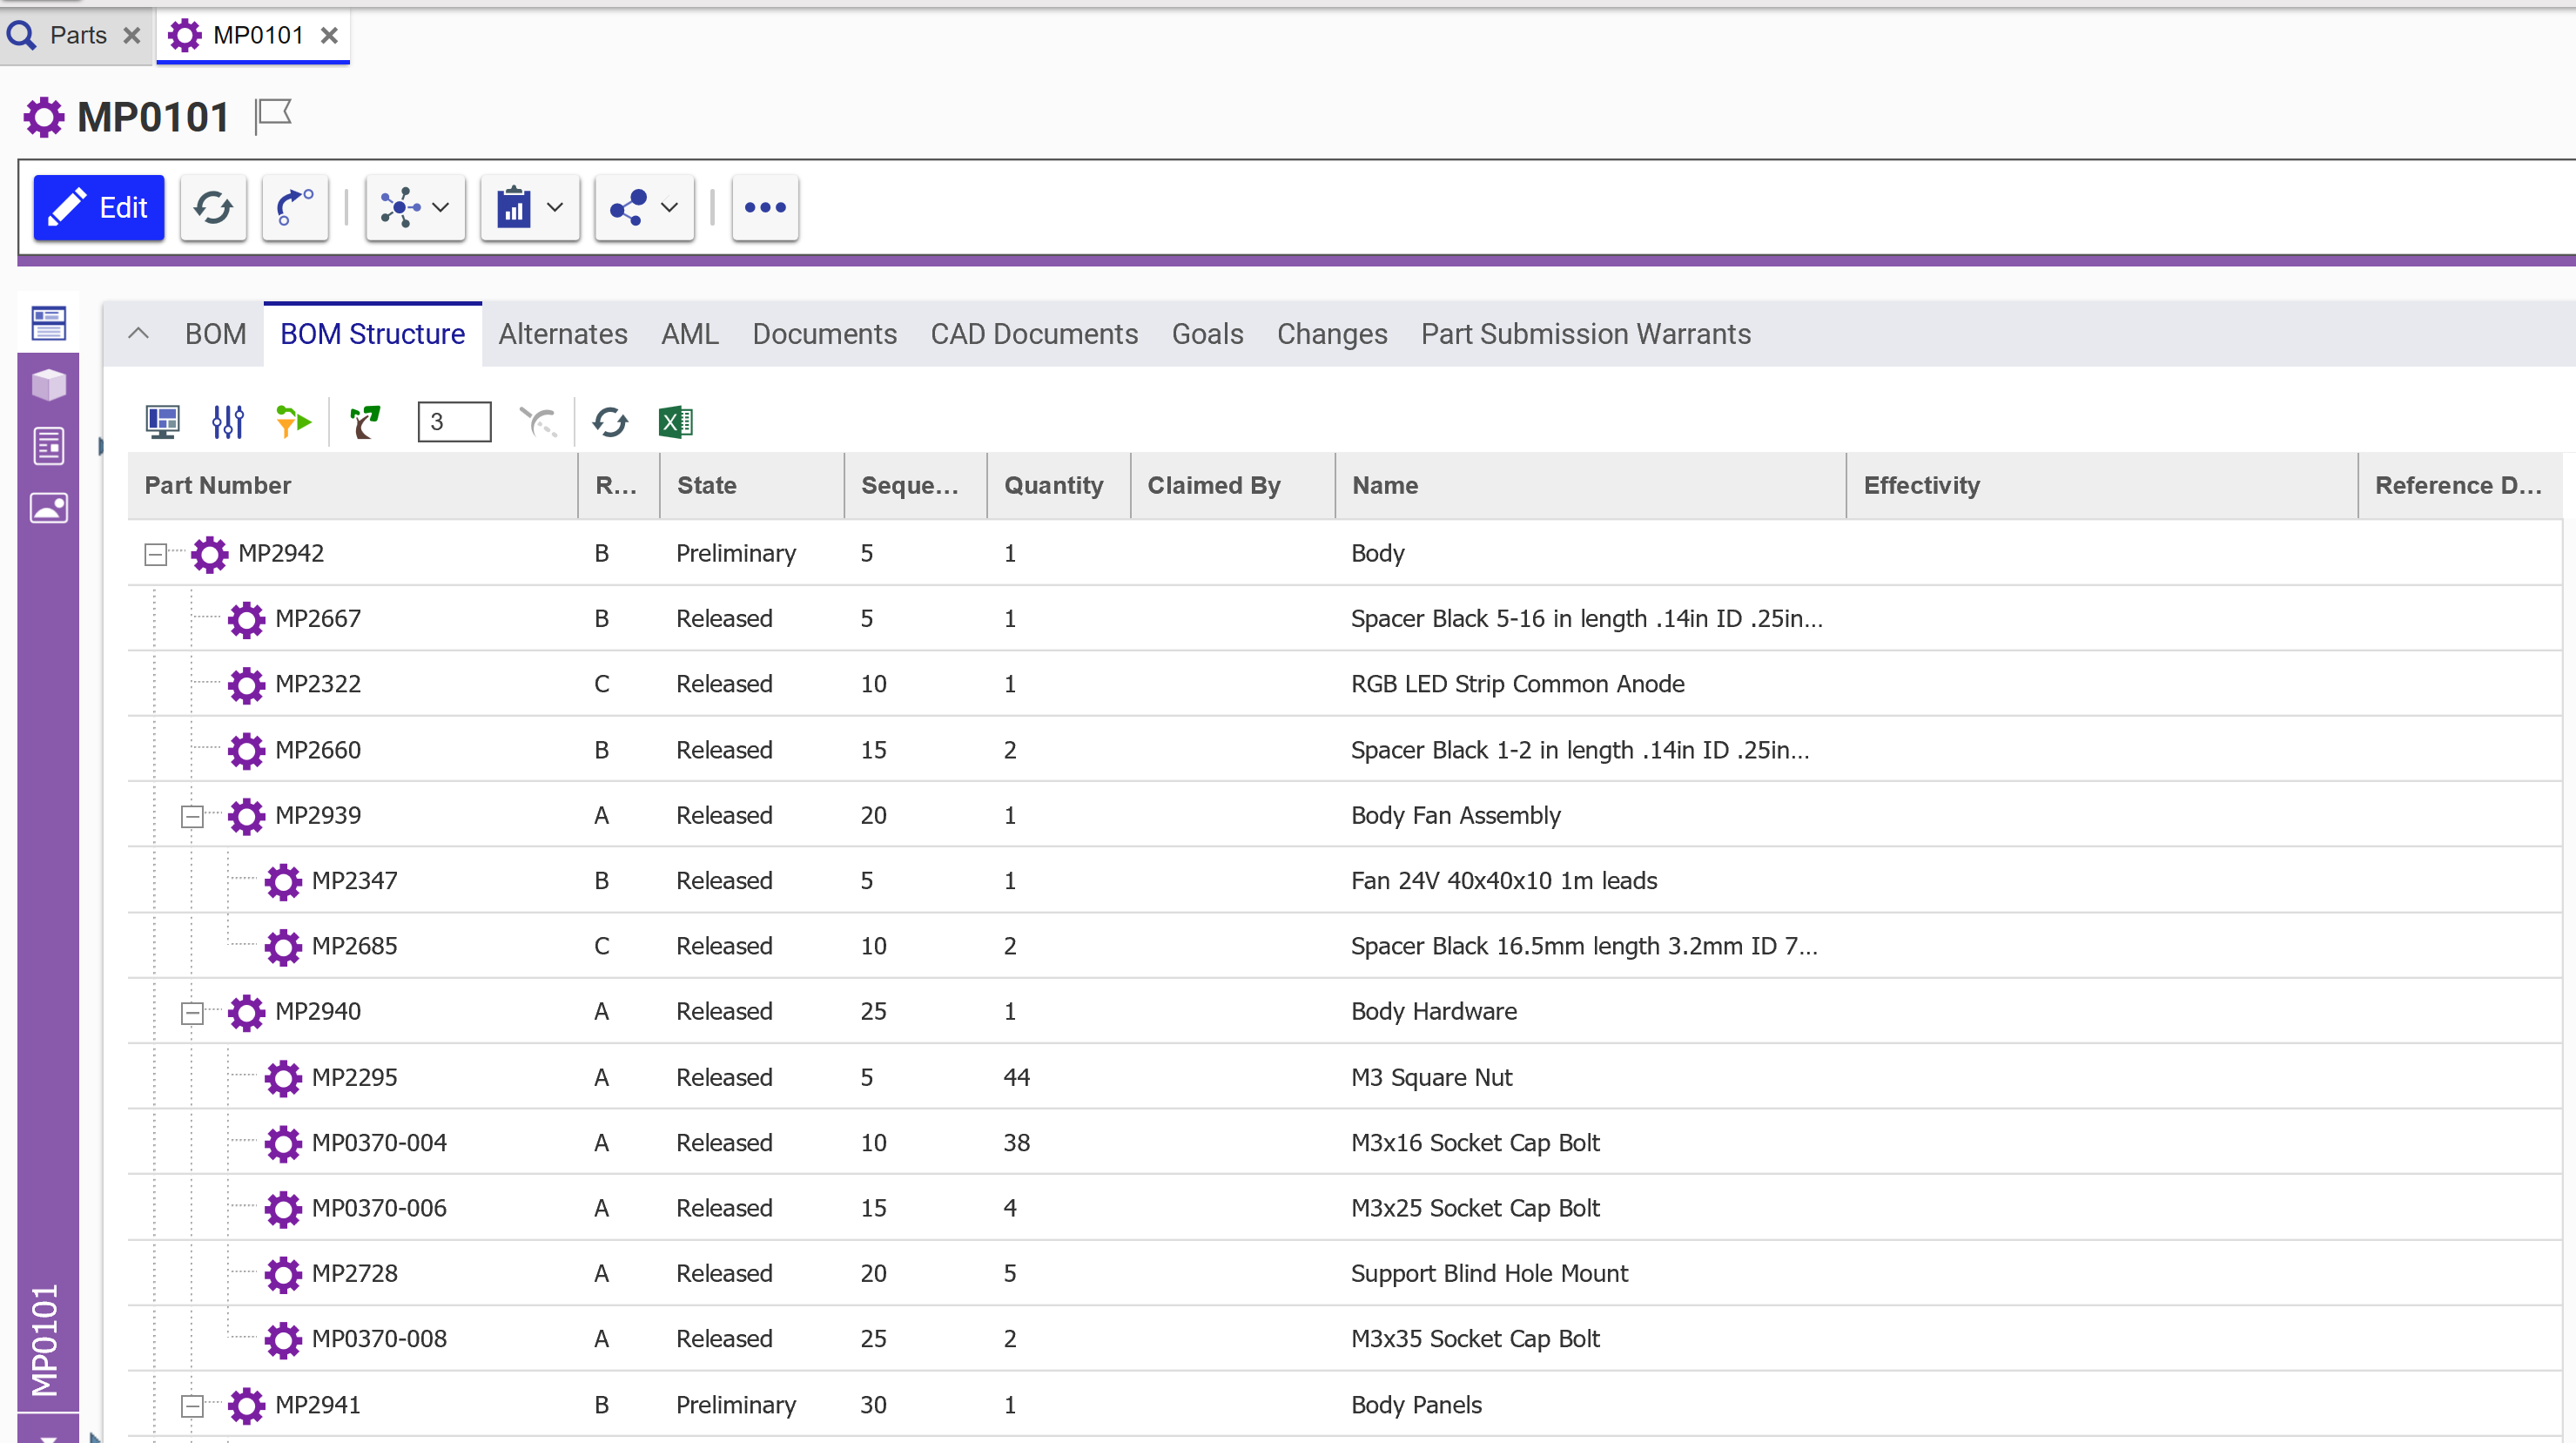
Task: Open the reports clipboard dropdown
Action: (530, 208)
